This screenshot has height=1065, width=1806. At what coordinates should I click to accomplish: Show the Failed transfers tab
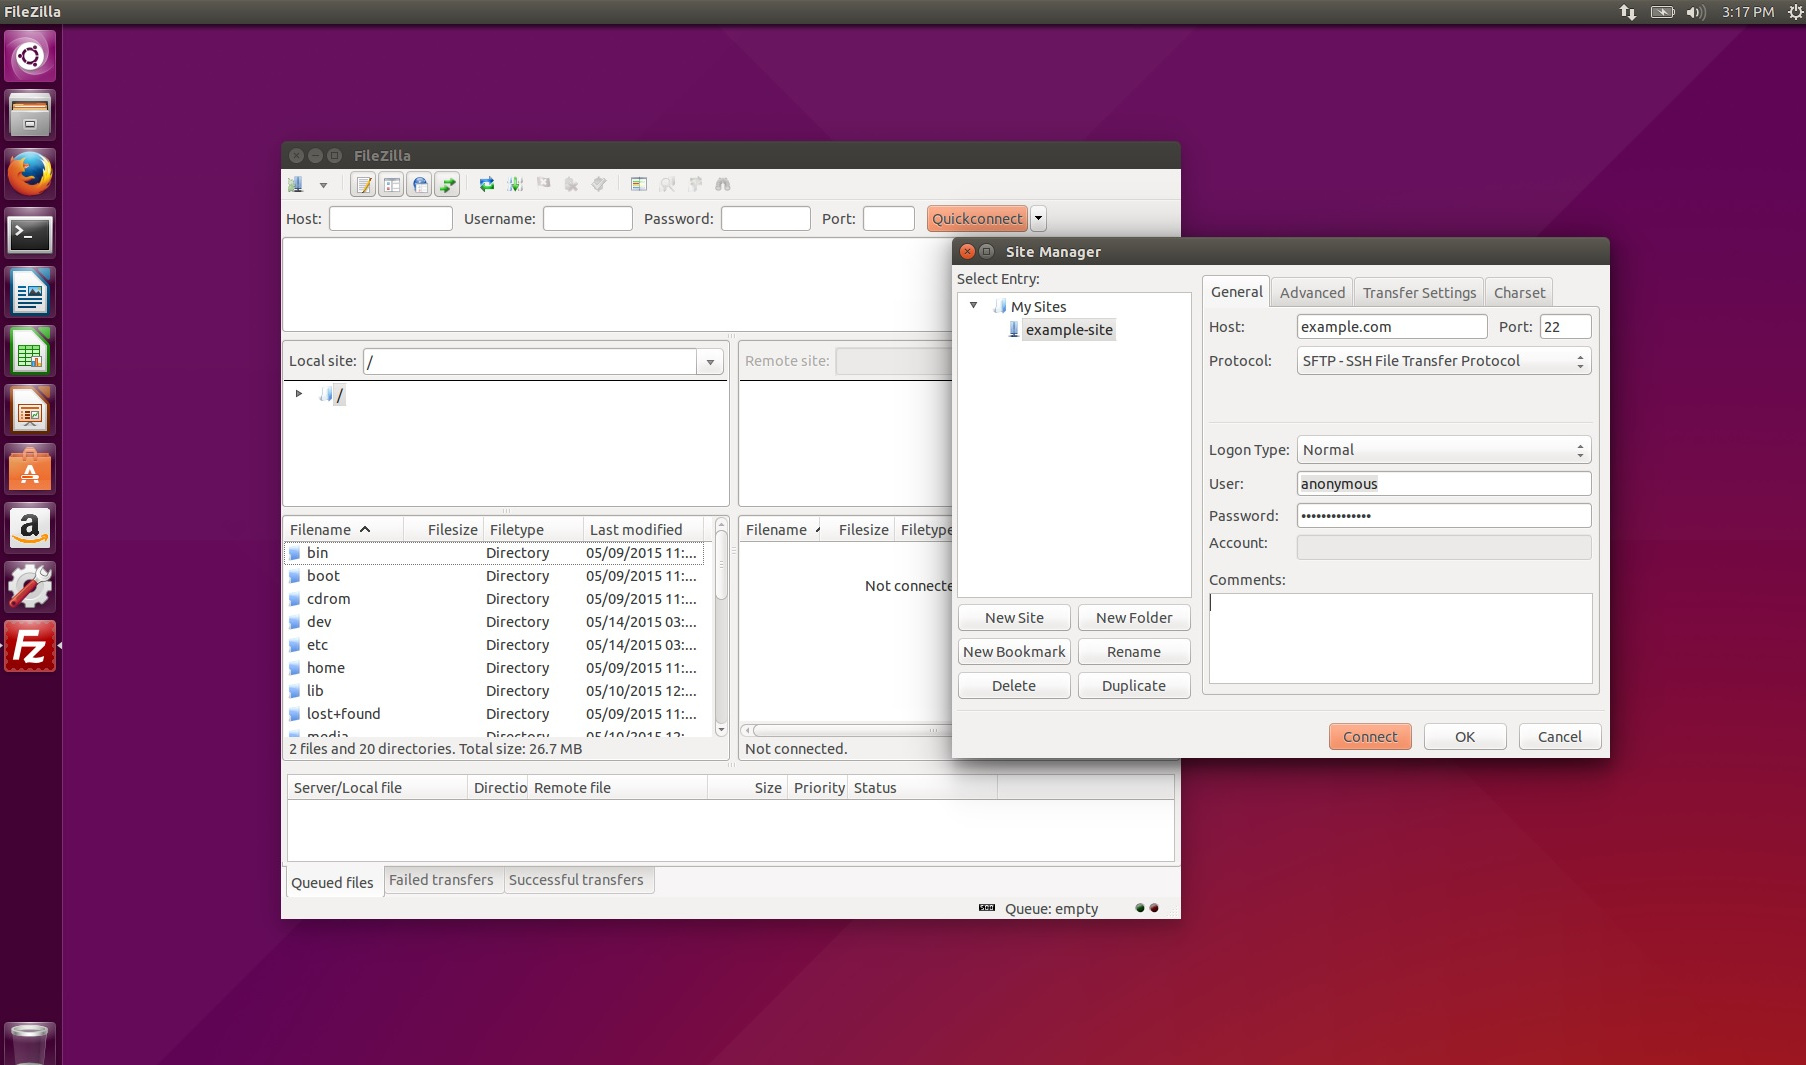coord(441,880)
